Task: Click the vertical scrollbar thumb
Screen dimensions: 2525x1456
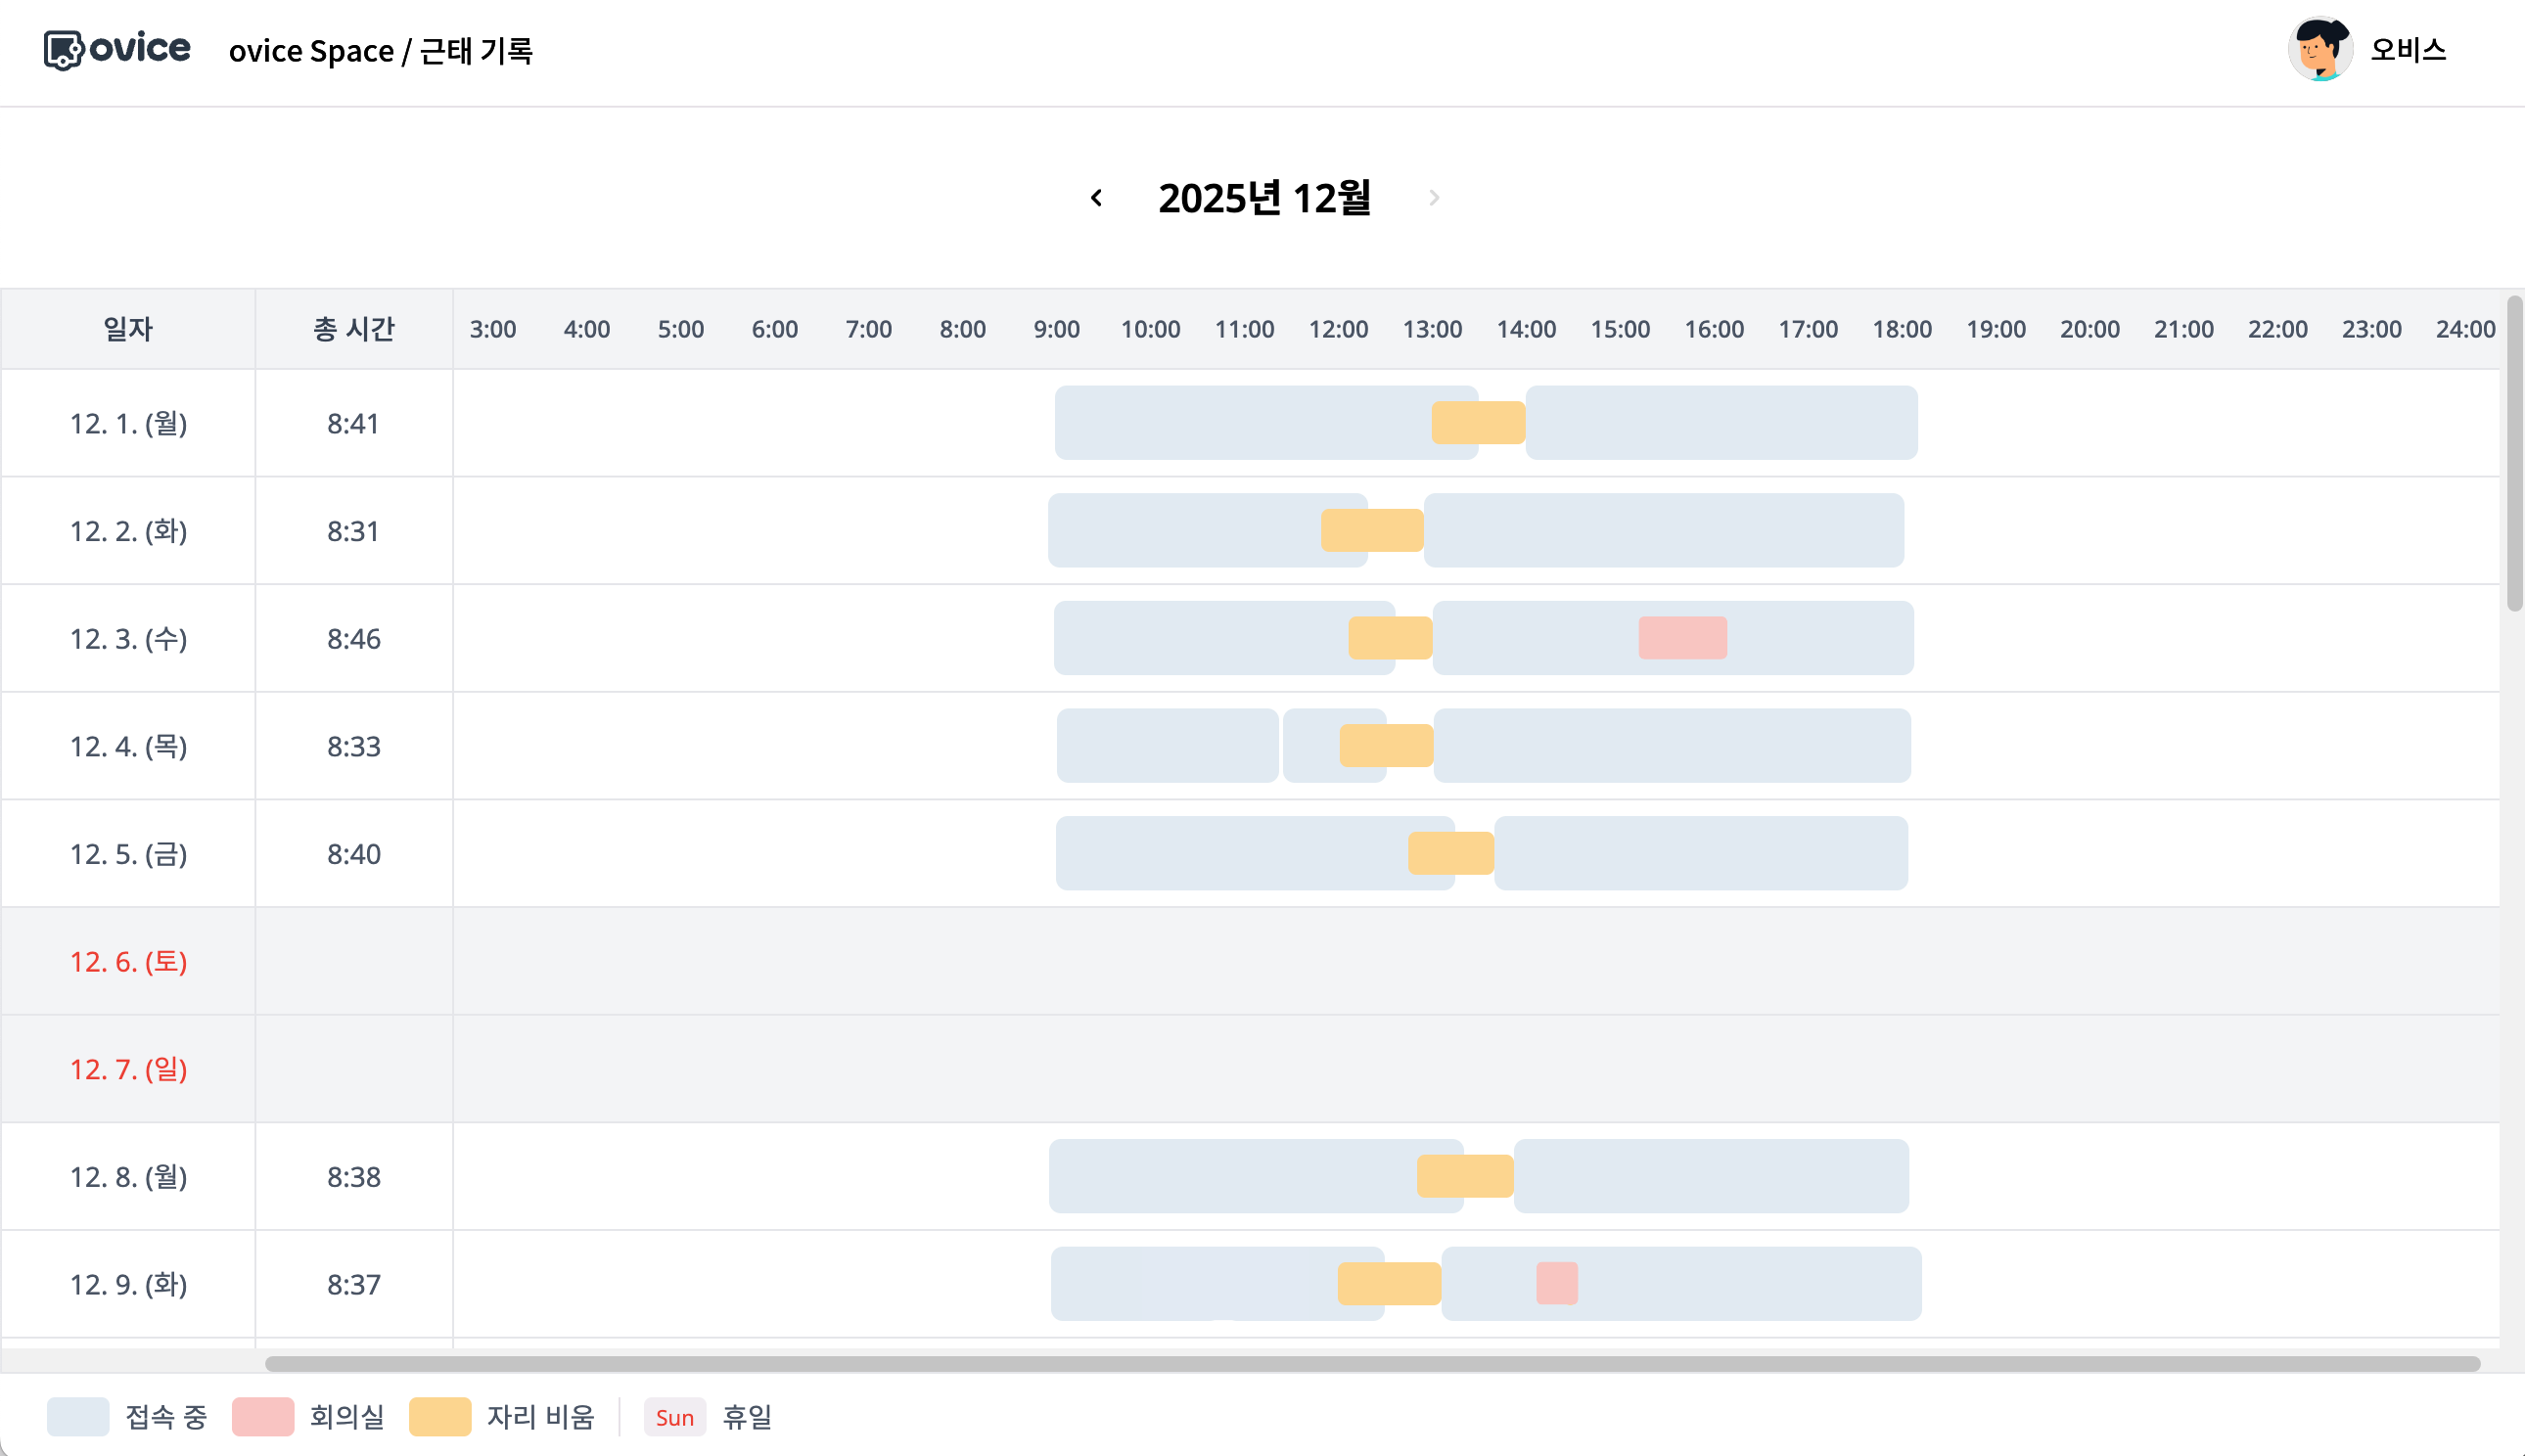Action: 2514,452
